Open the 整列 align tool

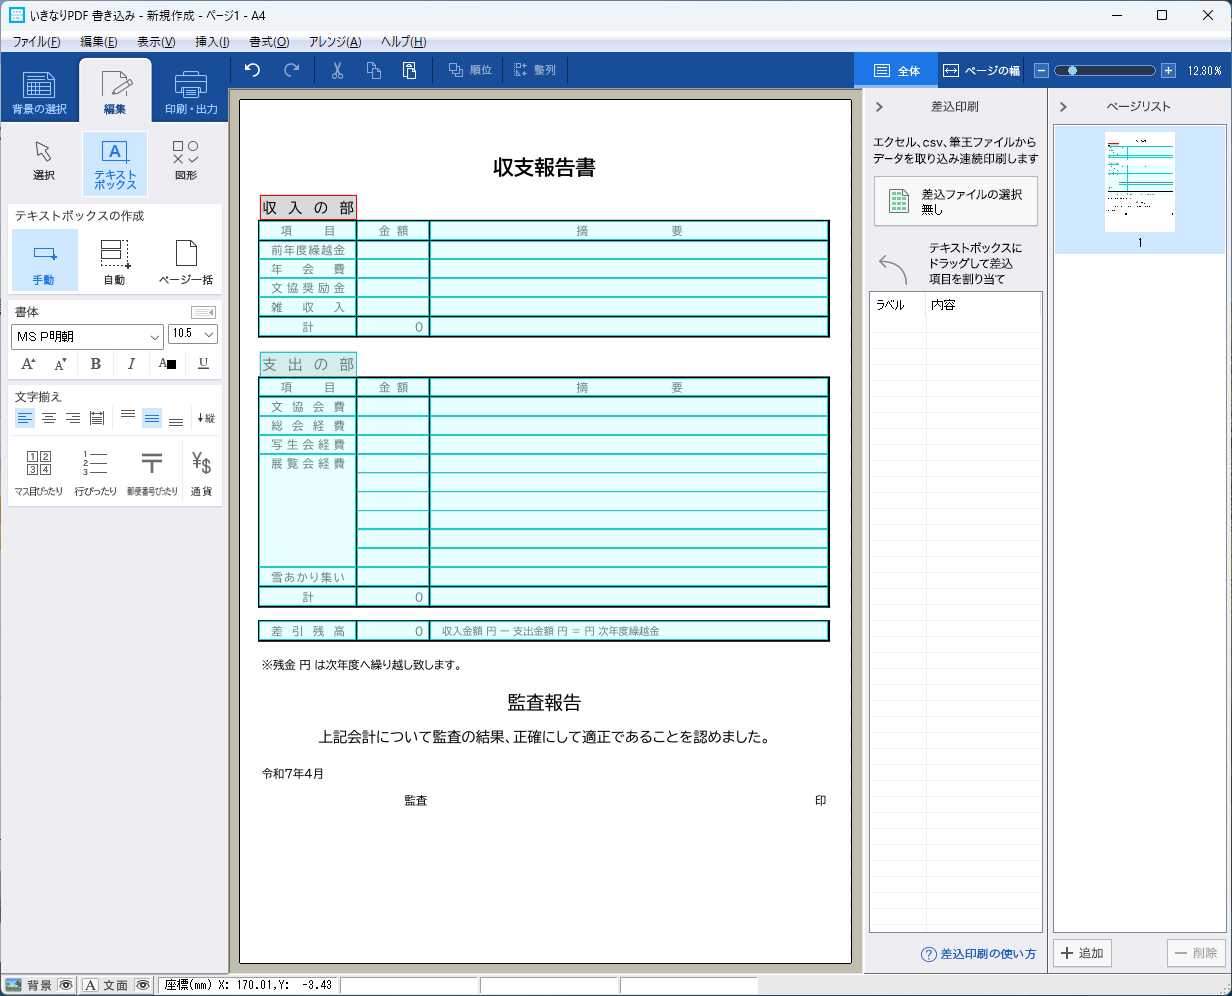(535, 70)
